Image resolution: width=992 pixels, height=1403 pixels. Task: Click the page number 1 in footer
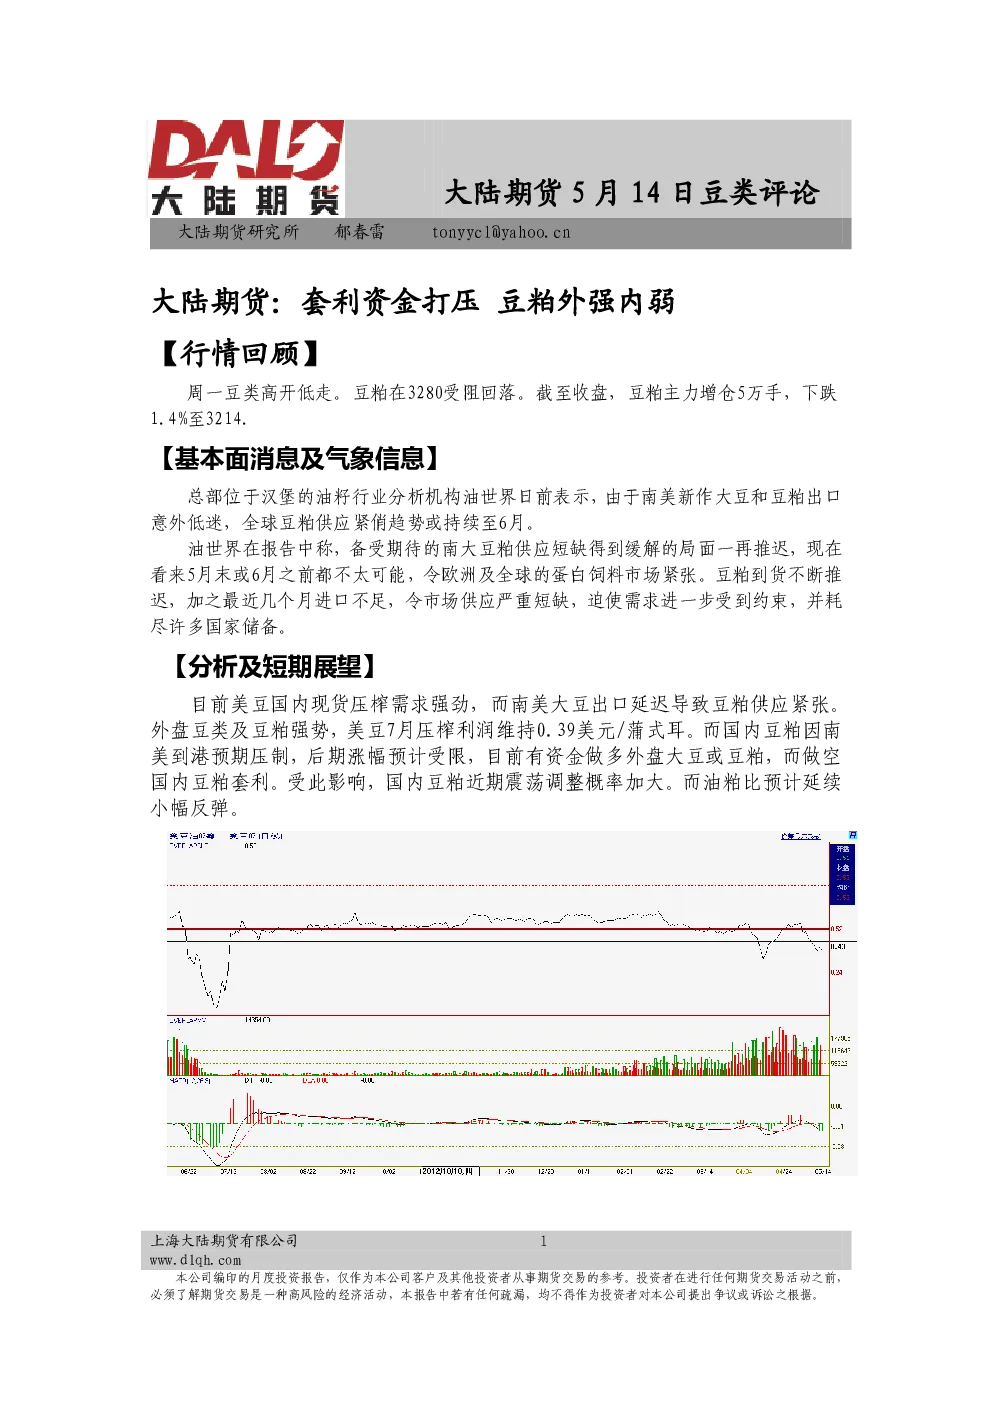pos(544,1241)
